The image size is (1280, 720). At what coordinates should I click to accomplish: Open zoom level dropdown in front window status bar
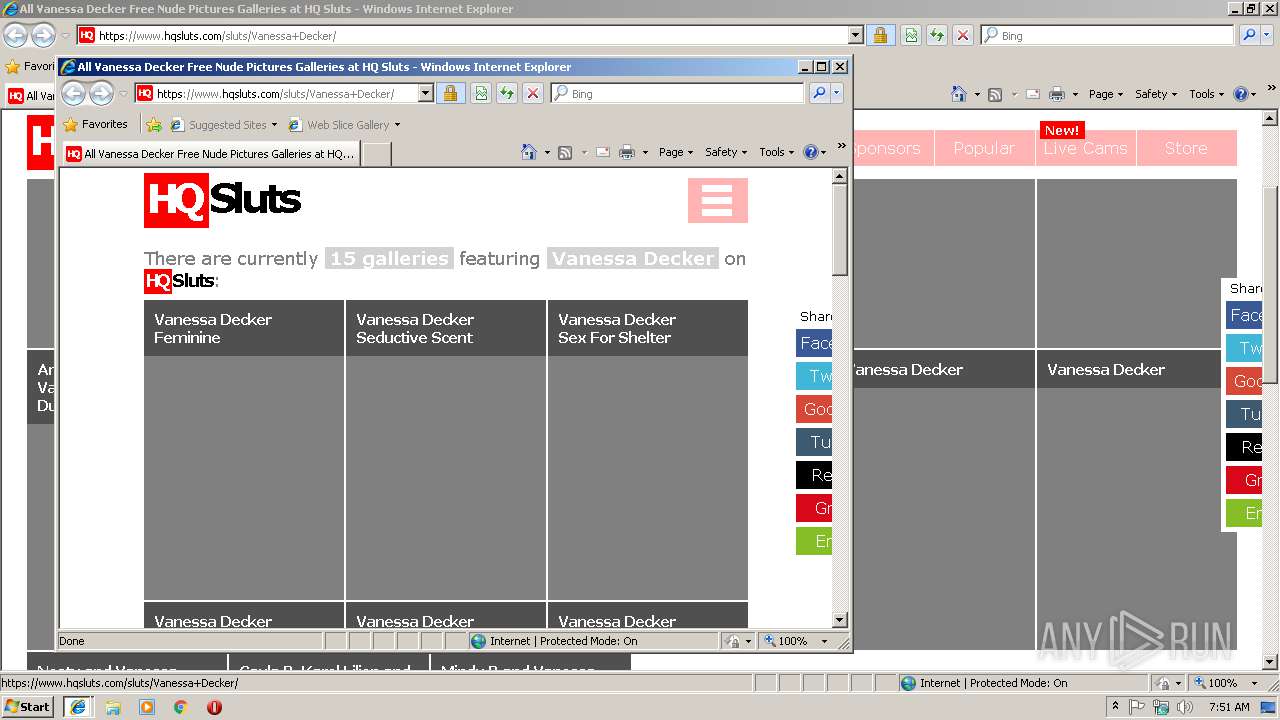pos(825,642)
